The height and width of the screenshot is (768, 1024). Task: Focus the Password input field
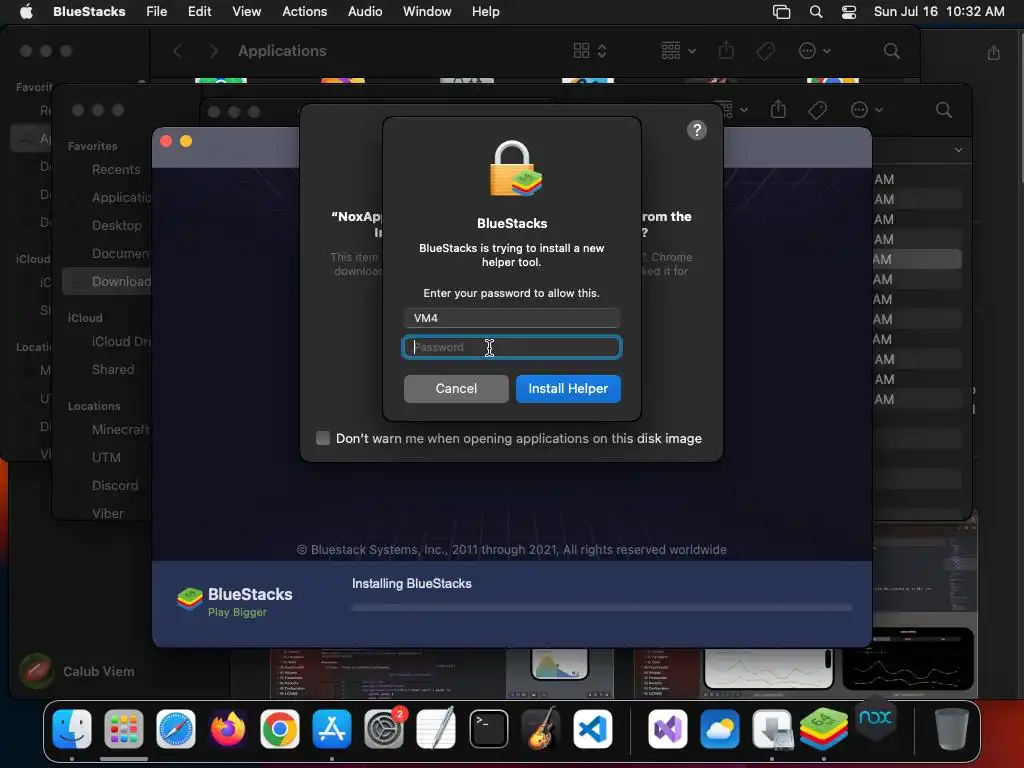click(511, 347)
